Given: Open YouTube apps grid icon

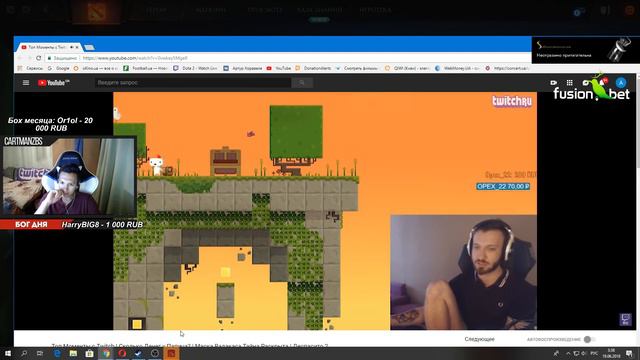Looking at the screenshot, I should [x=569, y=82].
